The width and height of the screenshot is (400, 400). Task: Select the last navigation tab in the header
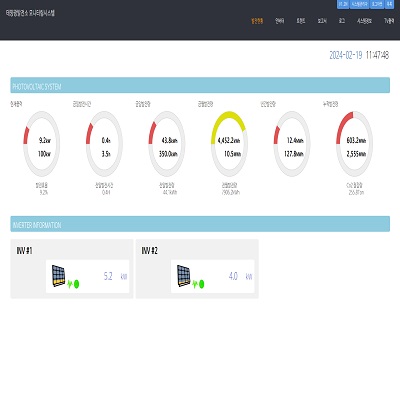pyautogui.click(x=389, y=21)
